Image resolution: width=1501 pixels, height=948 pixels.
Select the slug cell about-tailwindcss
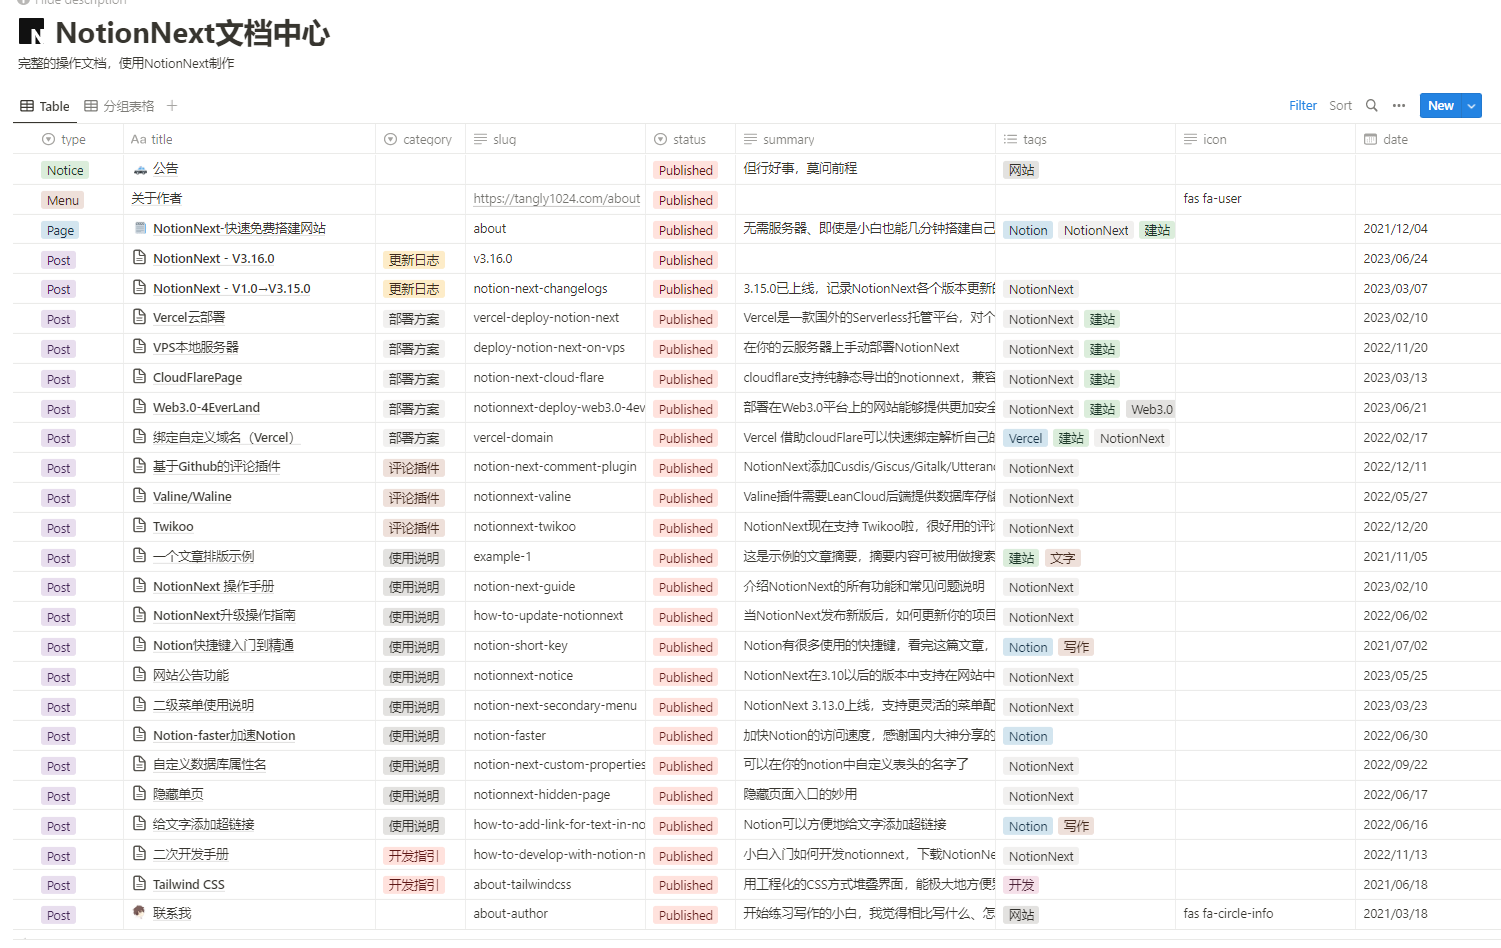[555, 884]
